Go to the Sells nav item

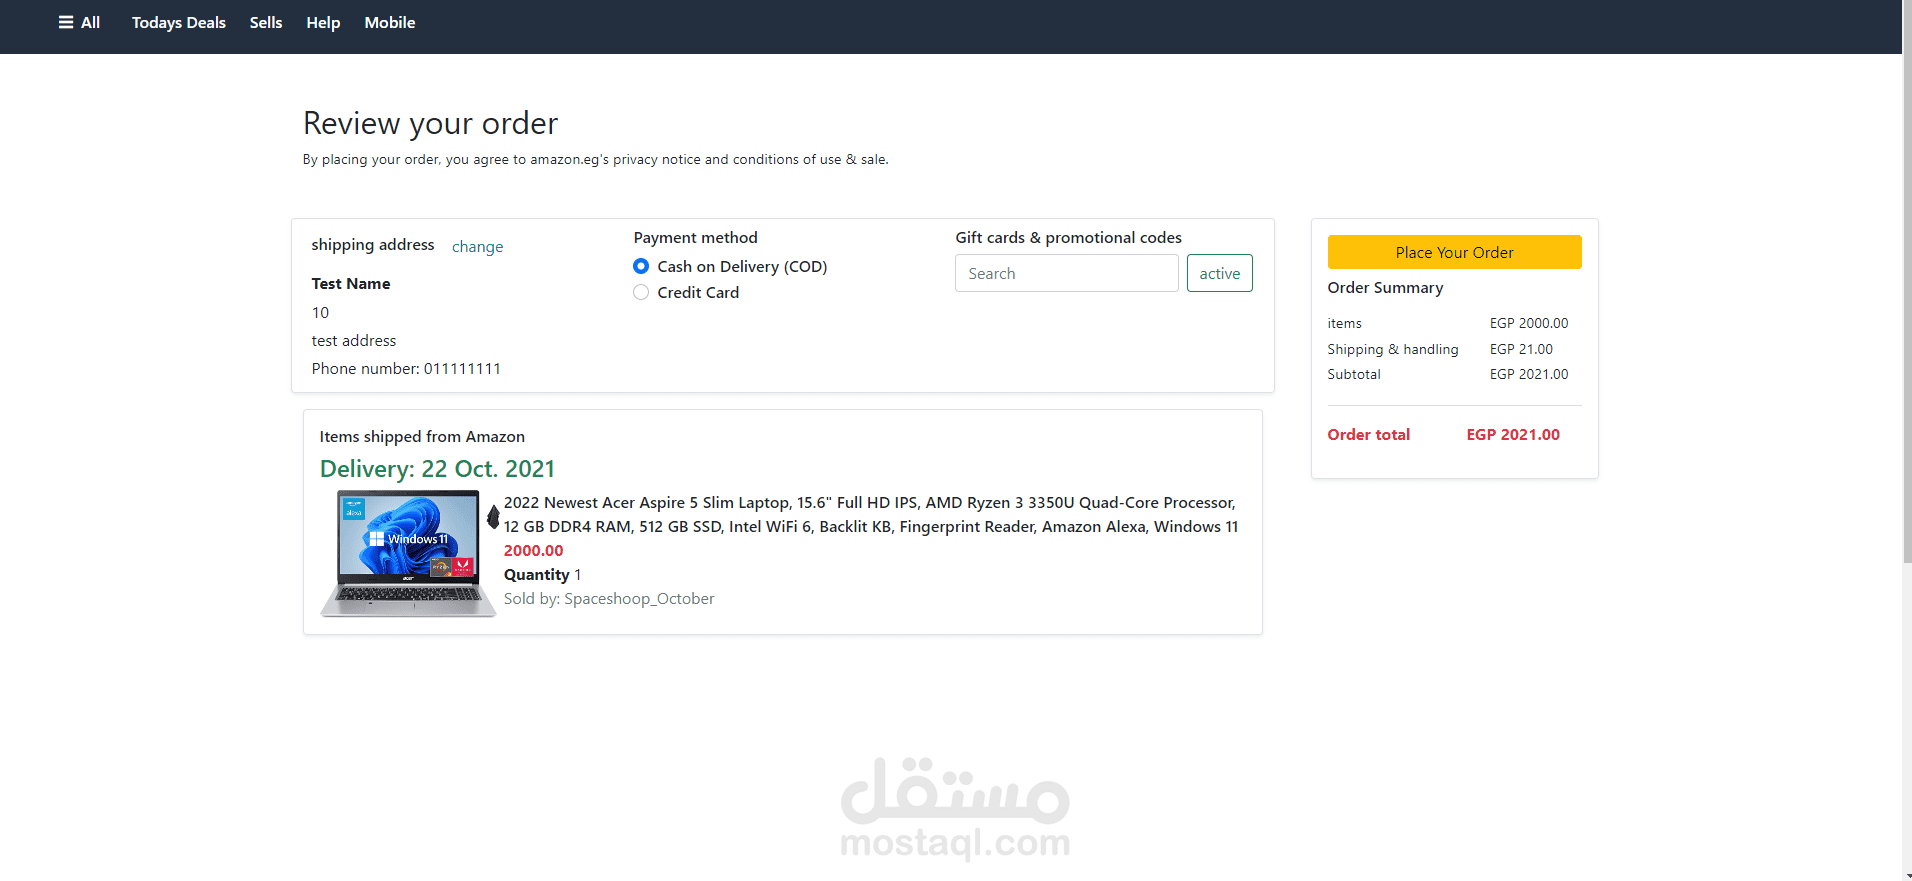click(x=266, y=22)
